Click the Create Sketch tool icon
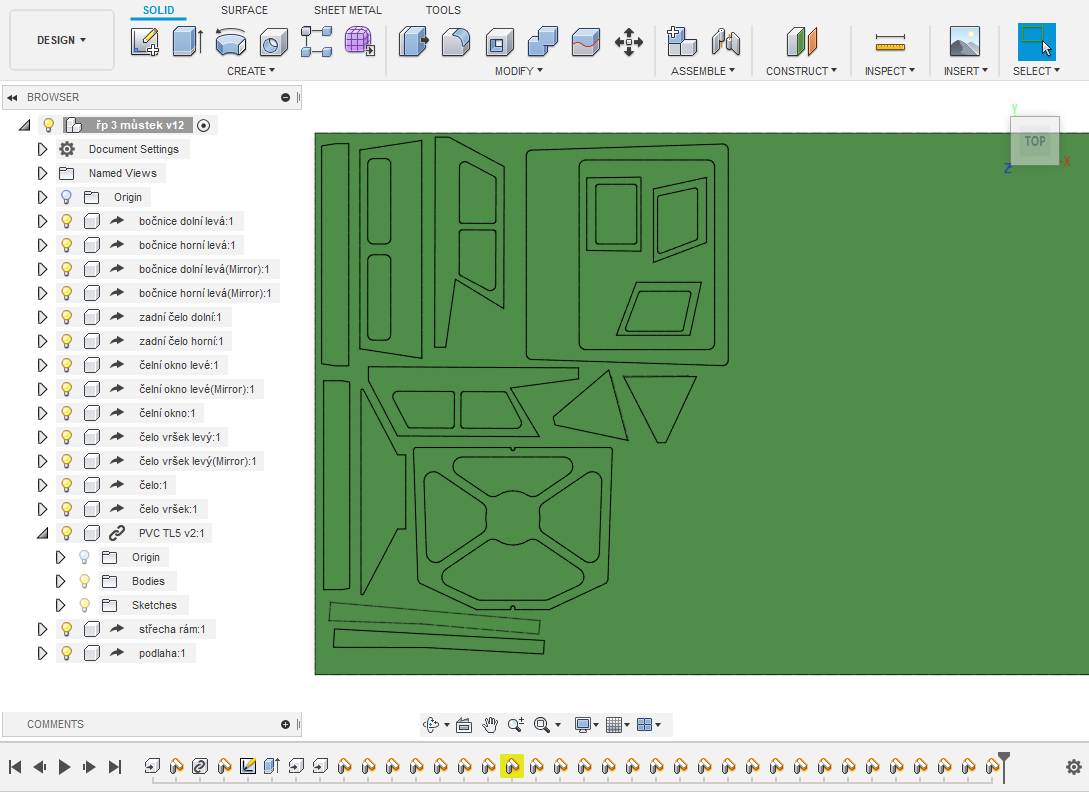This screenshot has width=1089, height=792. [x=145, y=42]
